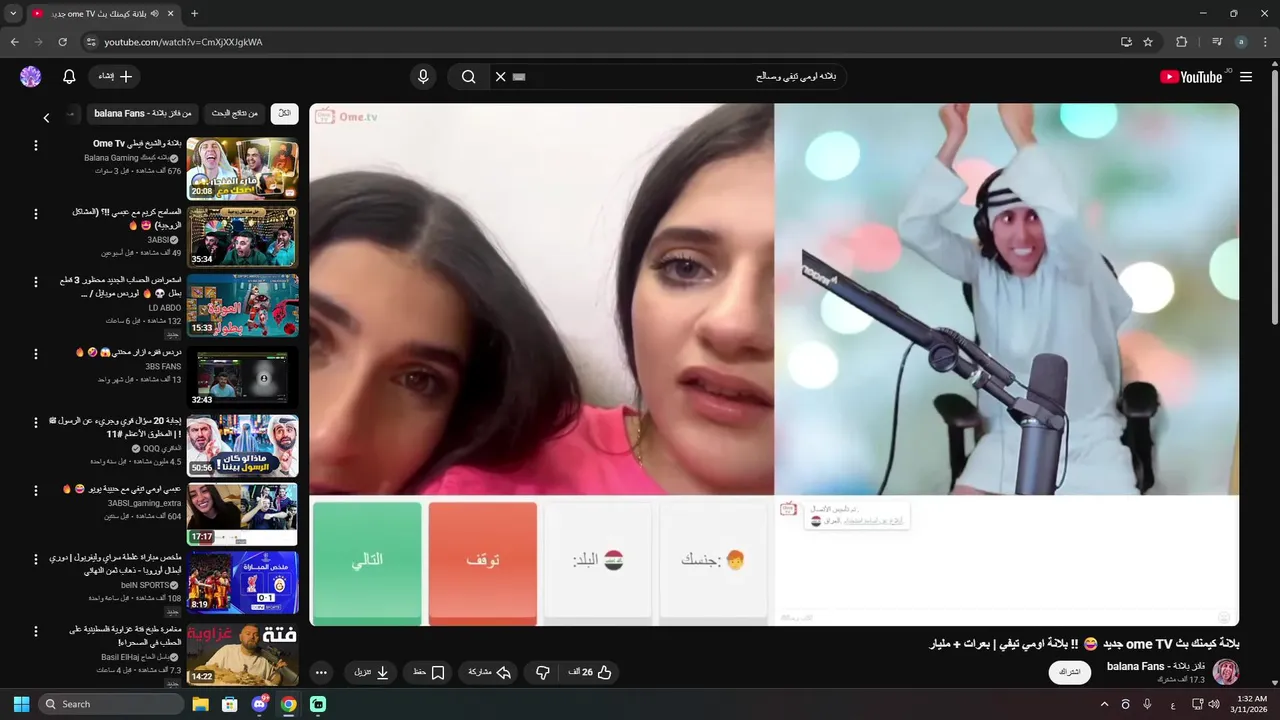The image size is (1280, 720).
Task: Open options menu for beIN SPORTS video
Action: coord(36,561)
